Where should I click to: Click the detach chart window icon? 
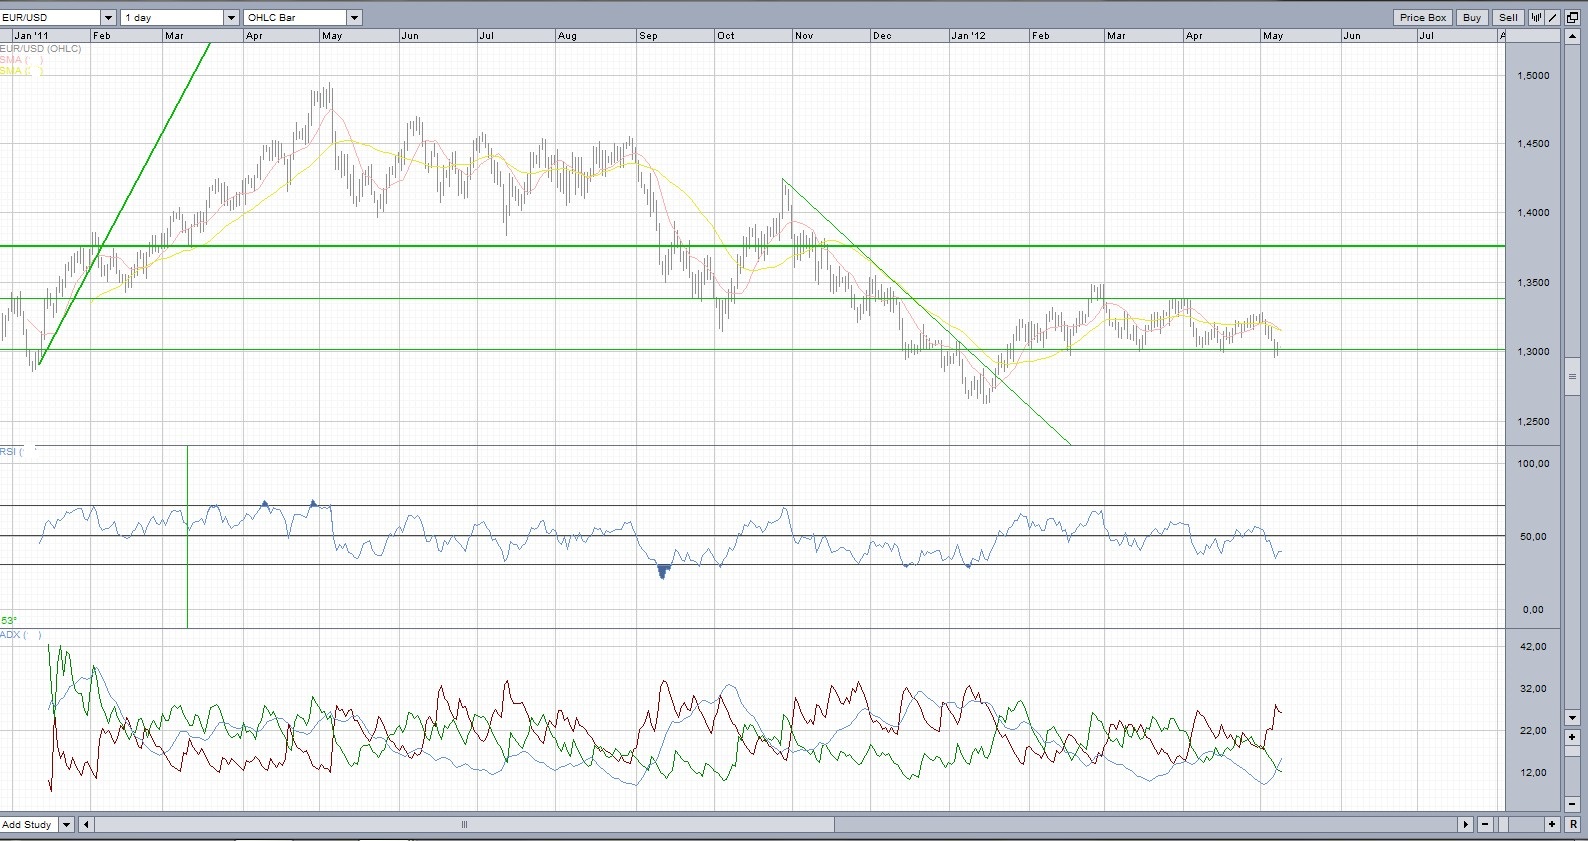[1572, 17]
